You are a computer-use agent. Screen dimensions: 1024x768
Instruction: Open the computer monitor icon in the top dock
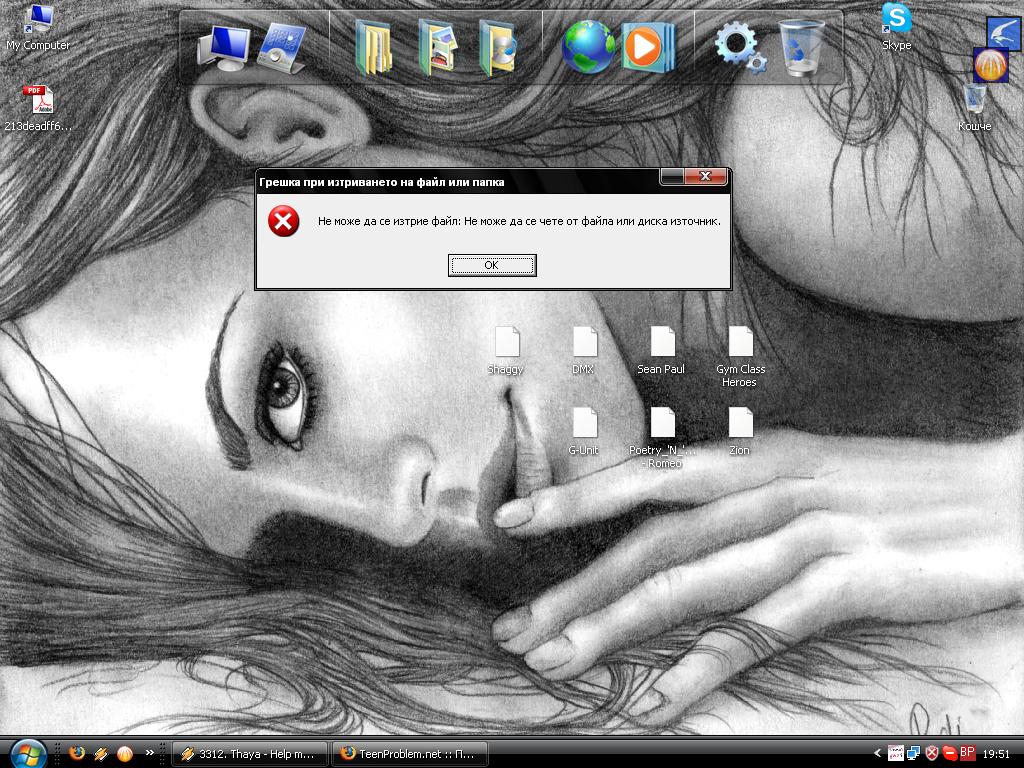click(223, 48)
